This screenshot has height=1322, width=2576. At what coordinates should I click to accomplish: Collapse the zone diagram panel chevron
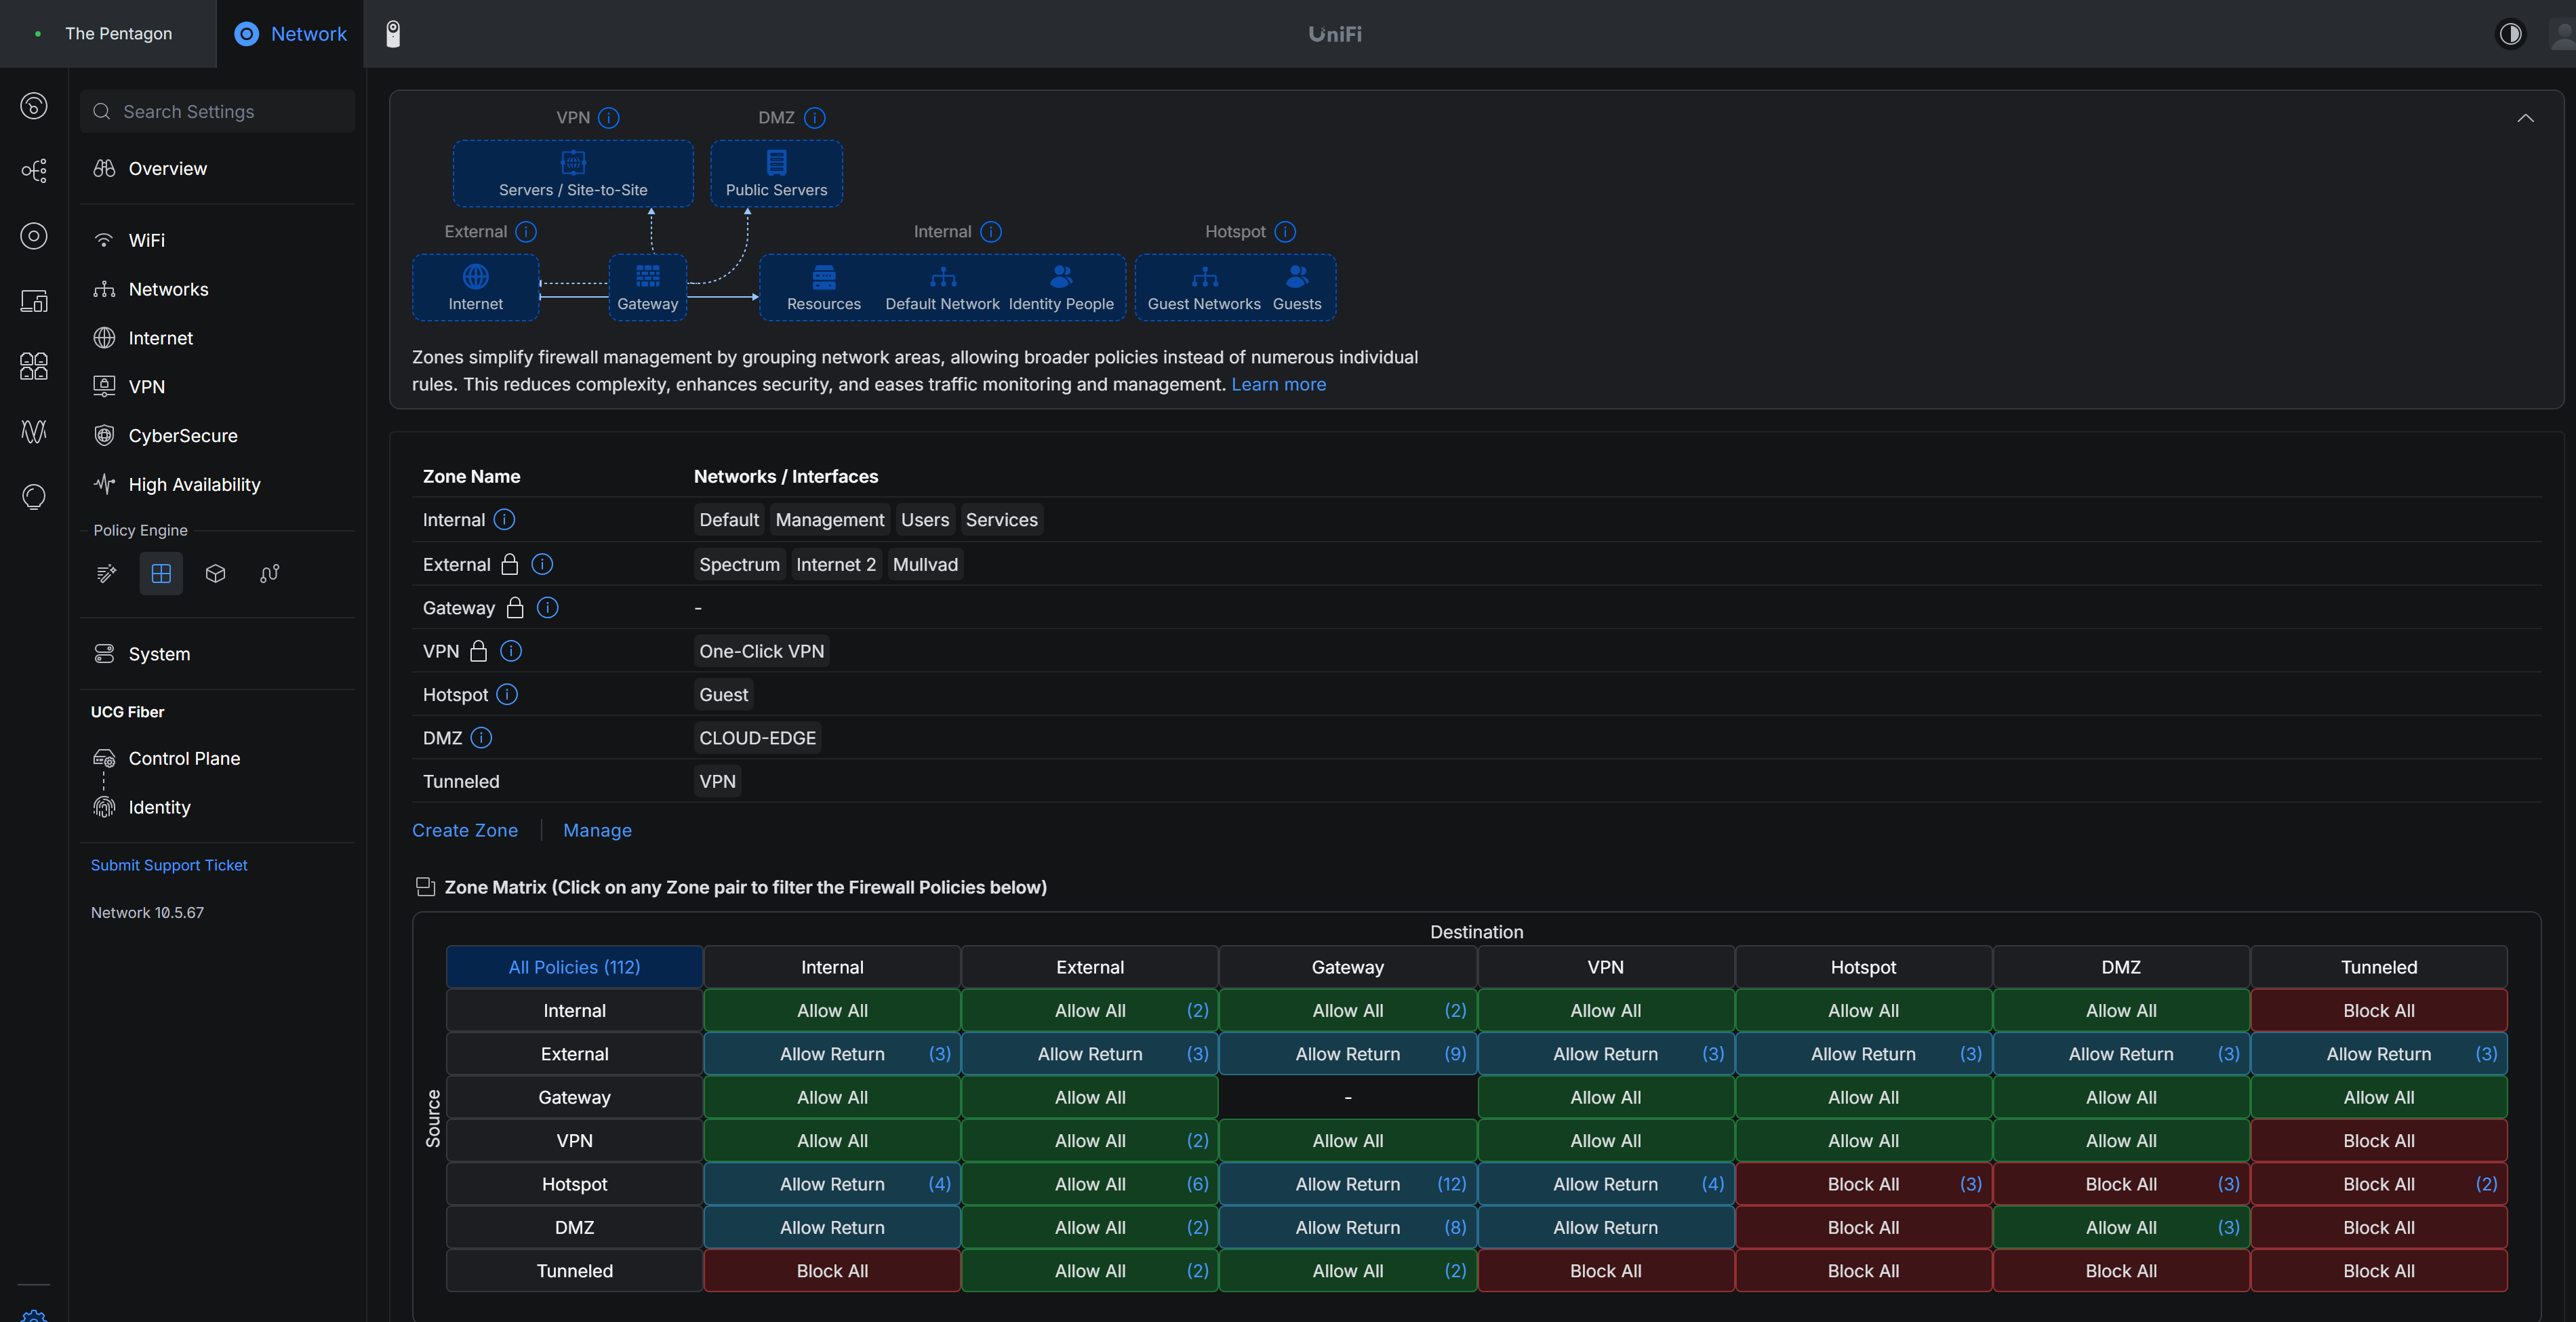2525,118
